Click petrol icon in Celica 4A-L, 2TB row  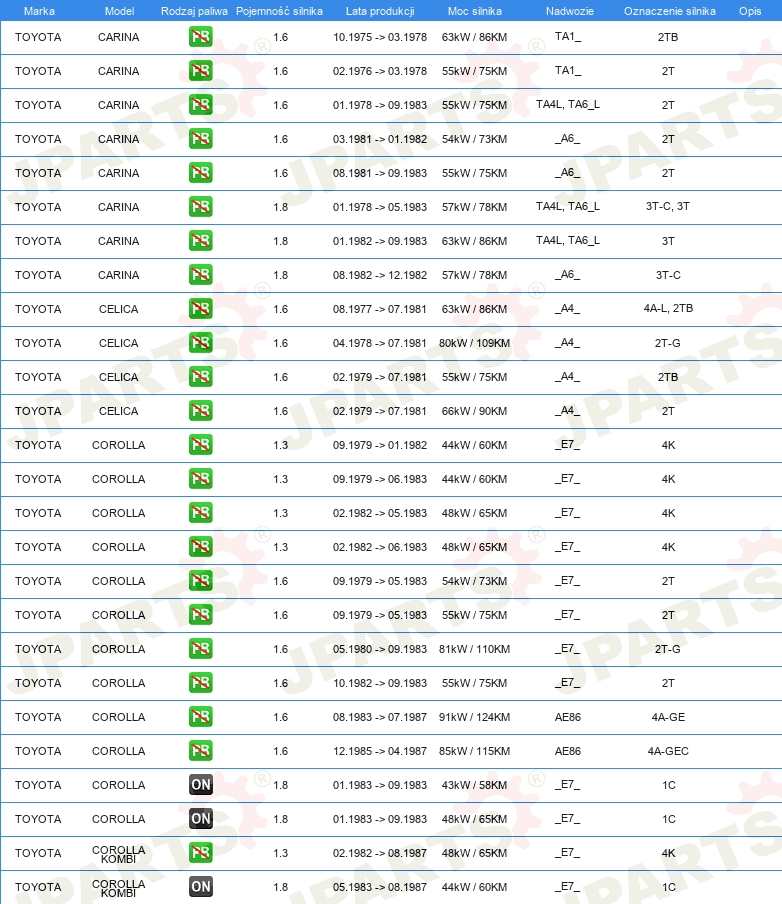(x=201, y=310)
